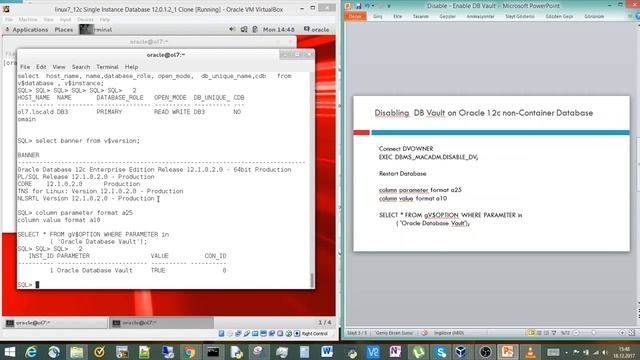Image resolution: width=640 pixels, height=360 pixels.
Task: Show hidden system tray icons arrow
Action: [567, 352]
